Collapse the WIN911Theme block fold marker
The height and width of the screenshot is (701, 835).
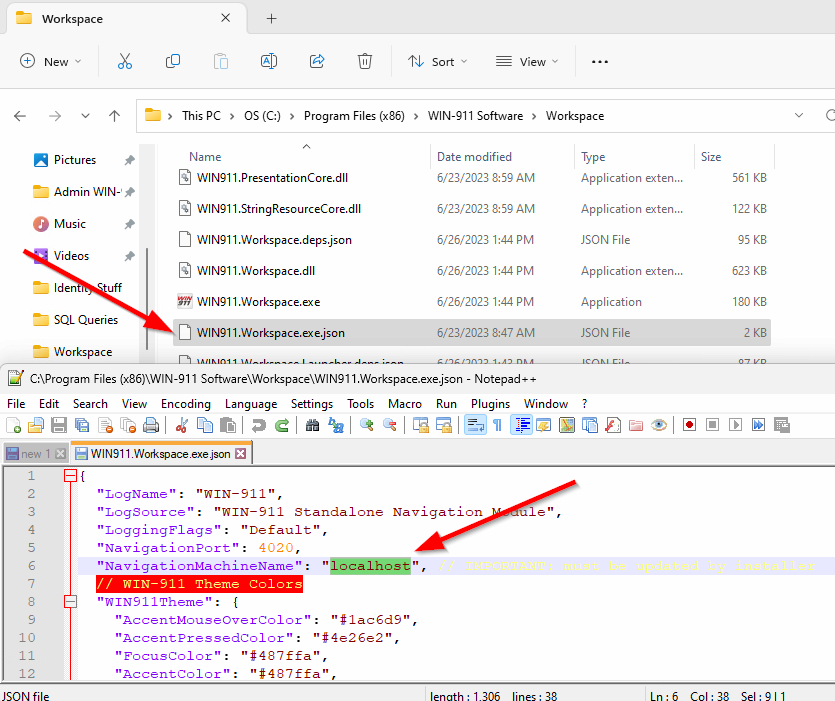(70, 602)
